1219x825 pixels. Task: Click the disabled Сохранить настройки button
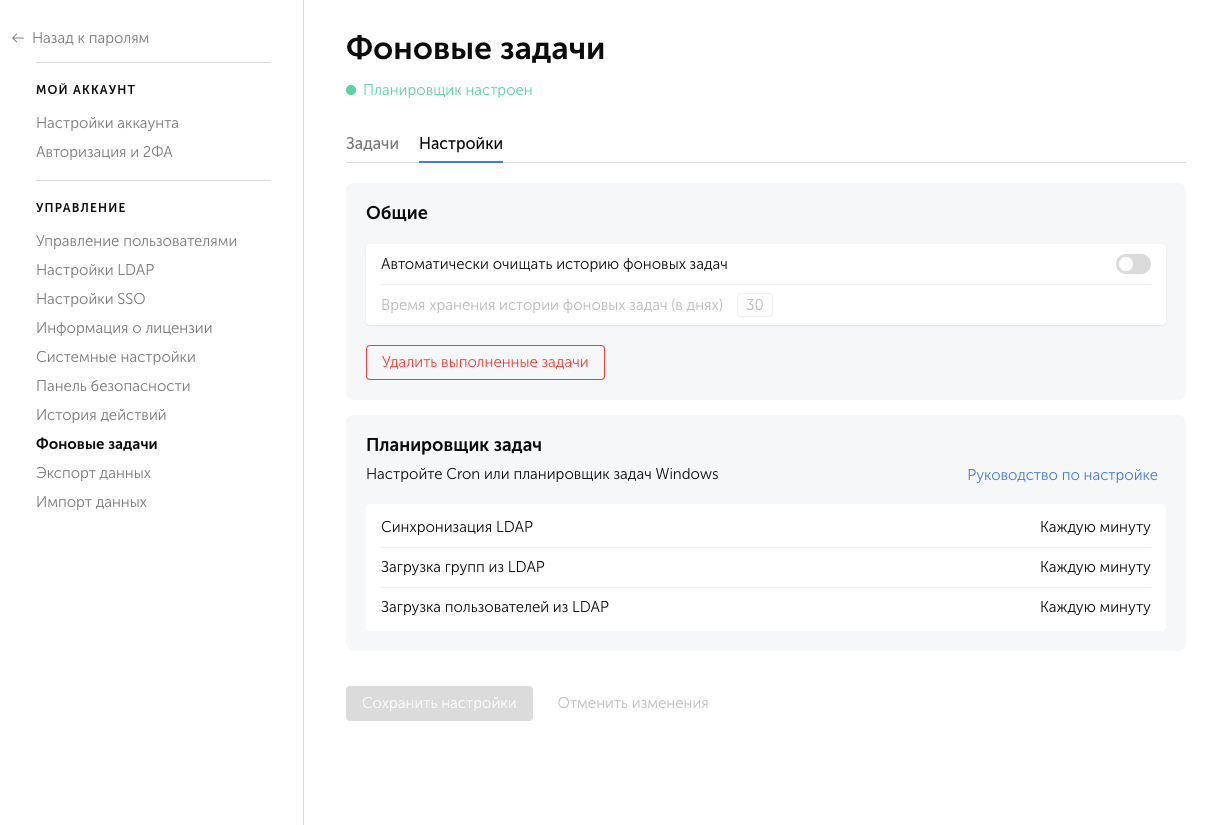point(439,703)
